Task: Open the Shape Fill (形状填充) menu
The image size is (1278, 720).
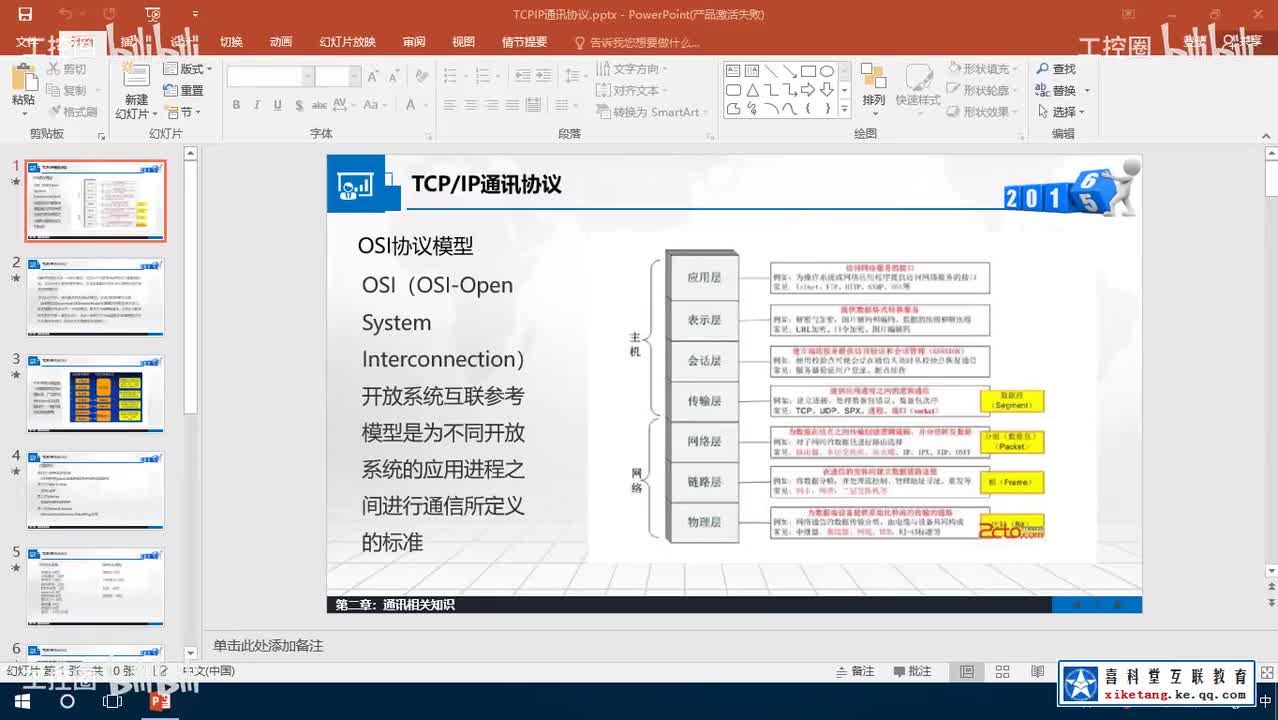Action: point(982,69)
